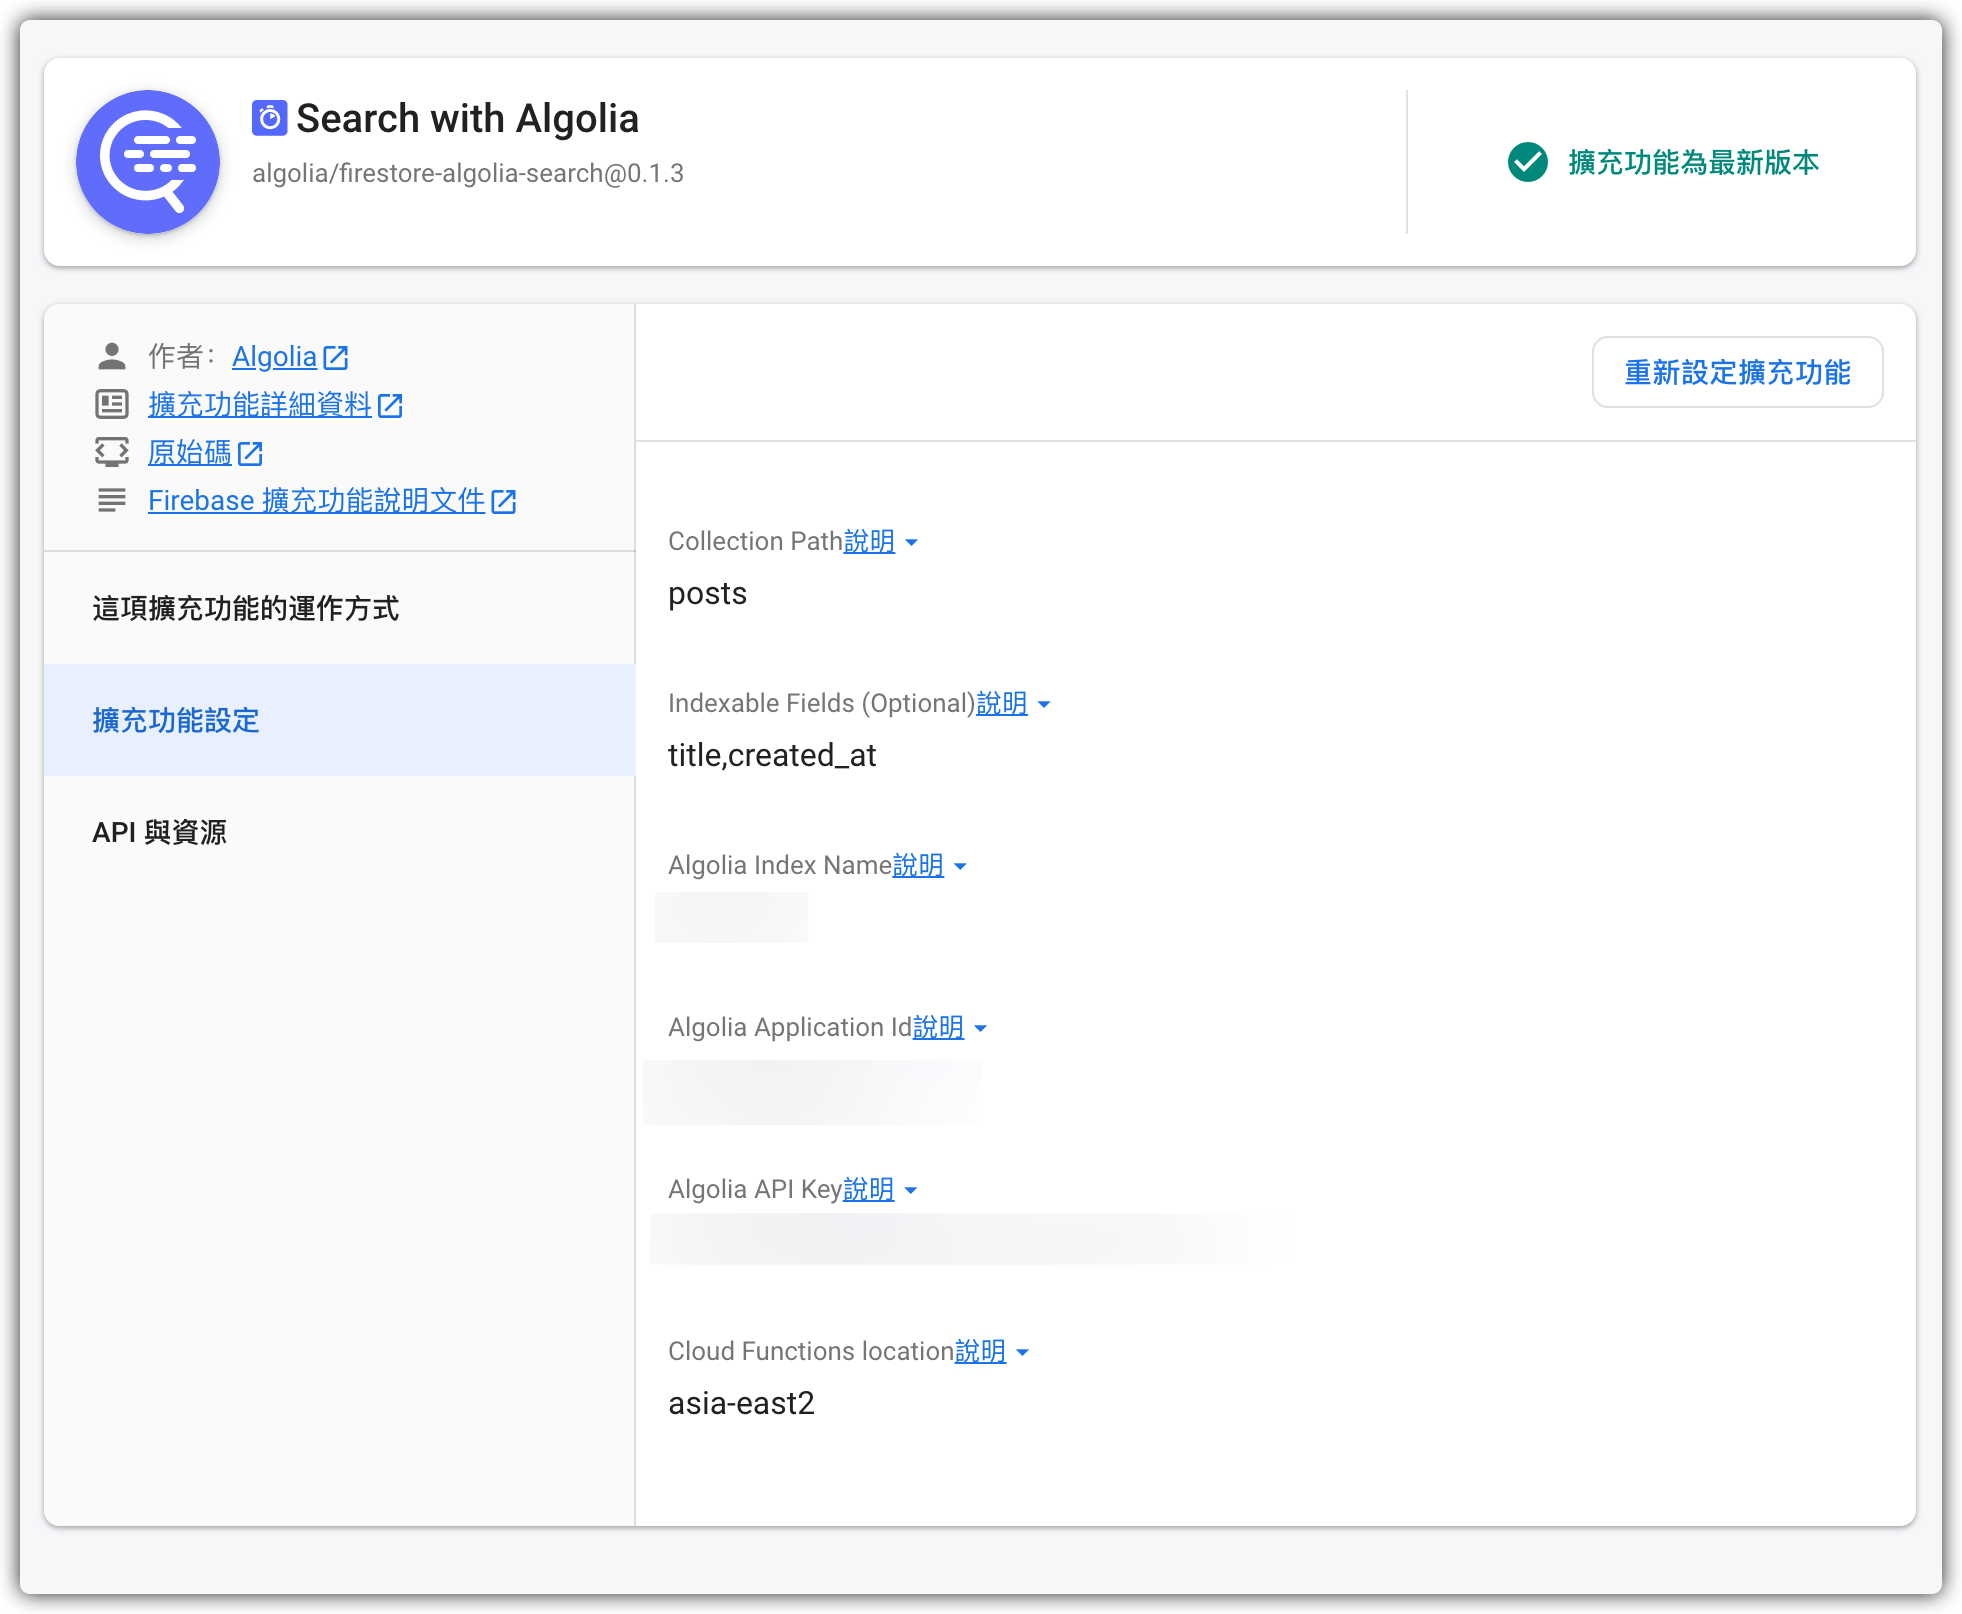This screenshot has height=1614, width=1962.
Task: Select the 擴充功能設定 tab
Action: coord(176,720)
